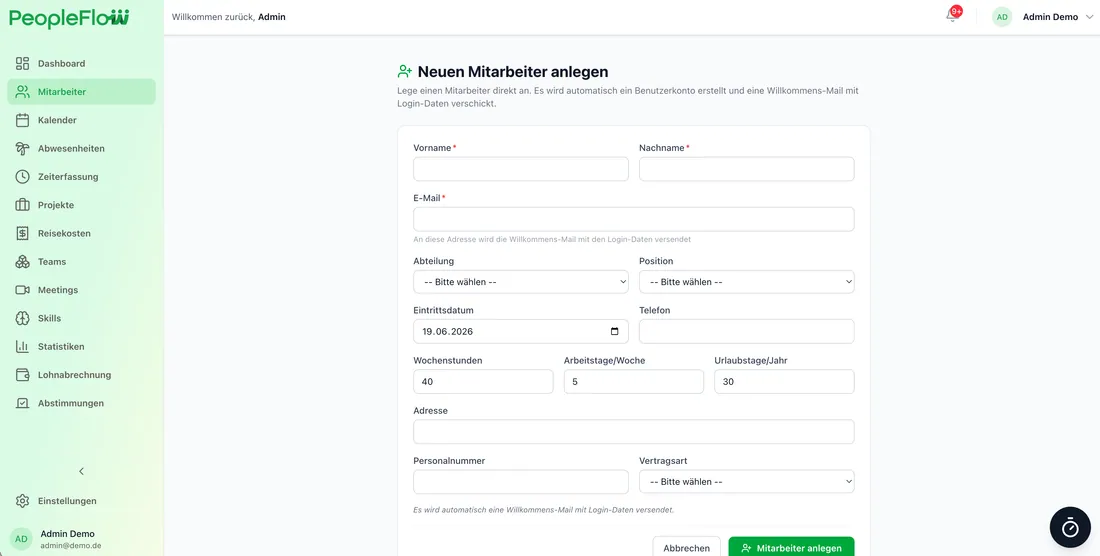Screen dimensions: 1100x556
Task: Open the Dashboard menu item
Action: click(81, 63)
